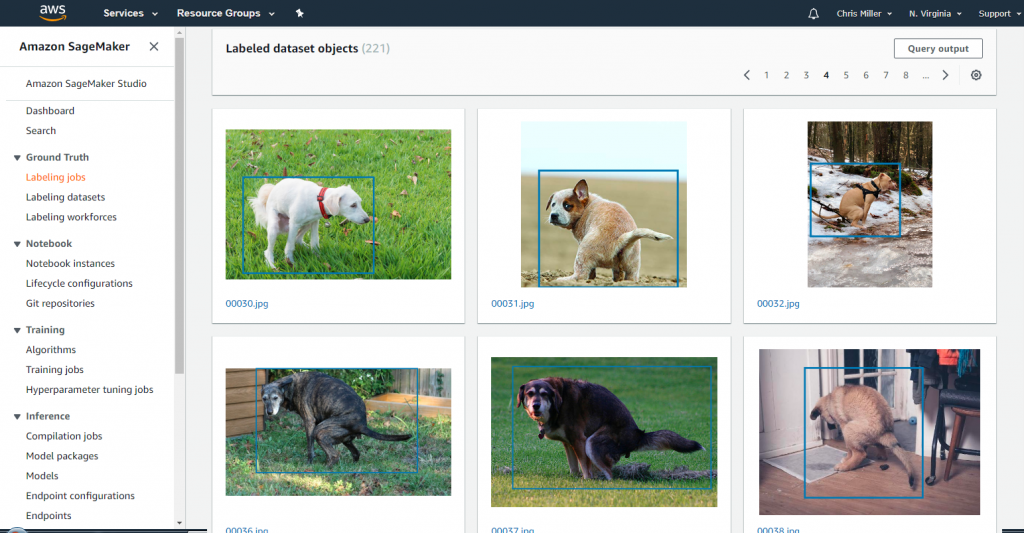The image size is (1024, 533).
Task: Close the Amazon SageMaker sidebar panel
Action: [x=153, y=46]
